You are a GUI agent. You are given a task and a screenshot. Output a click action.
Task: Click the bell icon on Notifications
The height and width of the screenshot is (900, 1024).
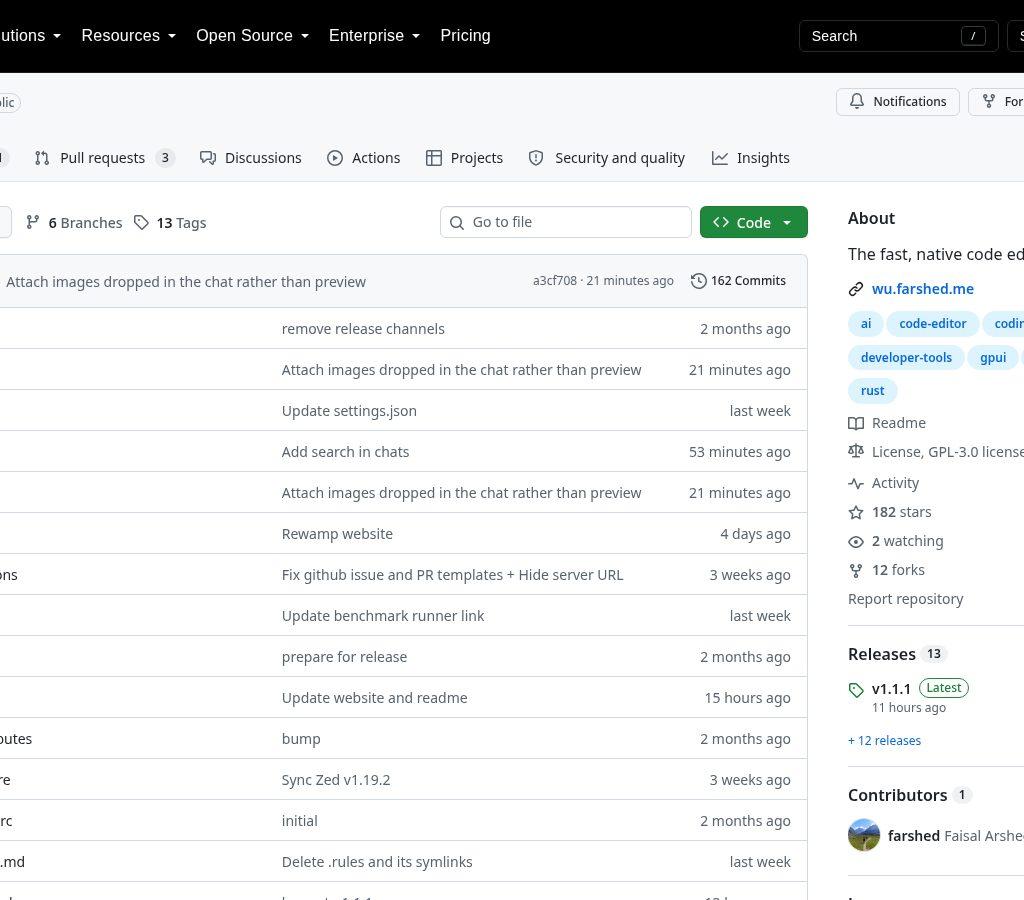pos(857,101)
